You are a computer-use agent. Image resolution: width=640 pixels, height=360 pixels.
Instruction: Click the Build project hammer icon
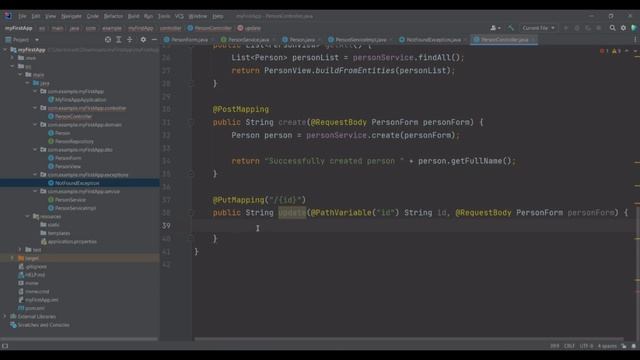click(x=511, y=28)
